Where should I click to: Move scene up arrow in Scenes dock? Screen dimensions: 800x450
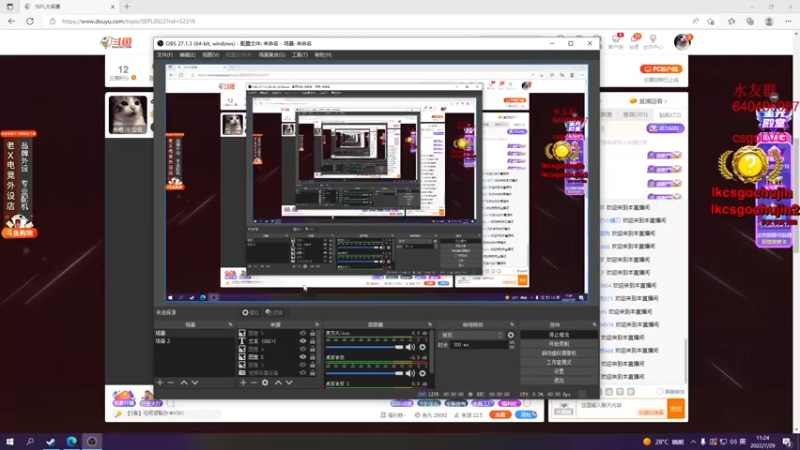(184, 382)
